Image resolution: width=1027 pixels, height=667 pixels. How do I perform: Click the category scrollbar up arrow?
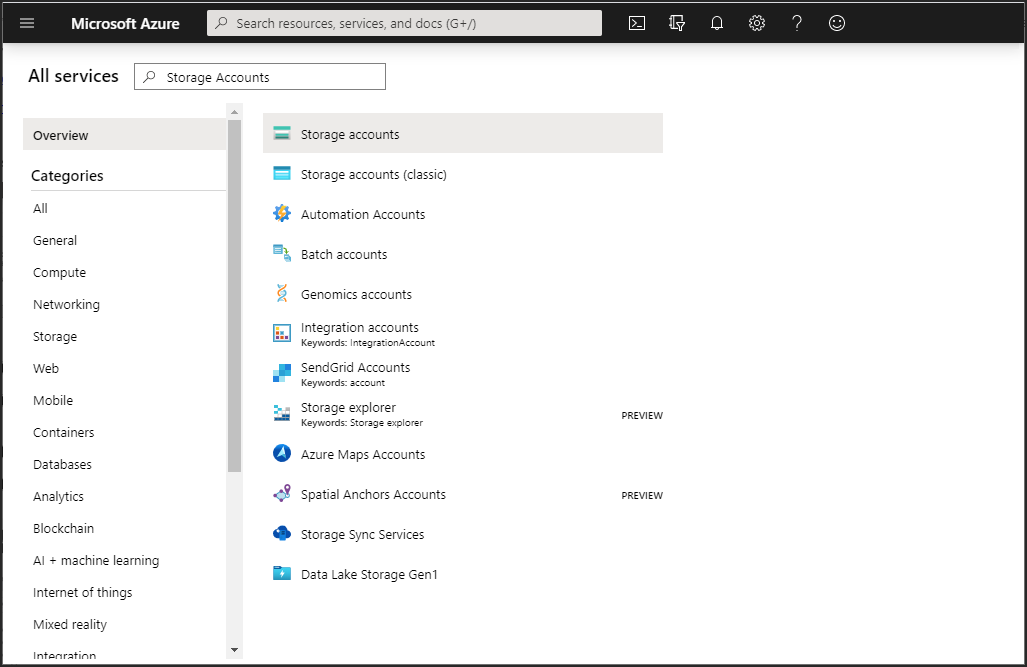[234, 112]
